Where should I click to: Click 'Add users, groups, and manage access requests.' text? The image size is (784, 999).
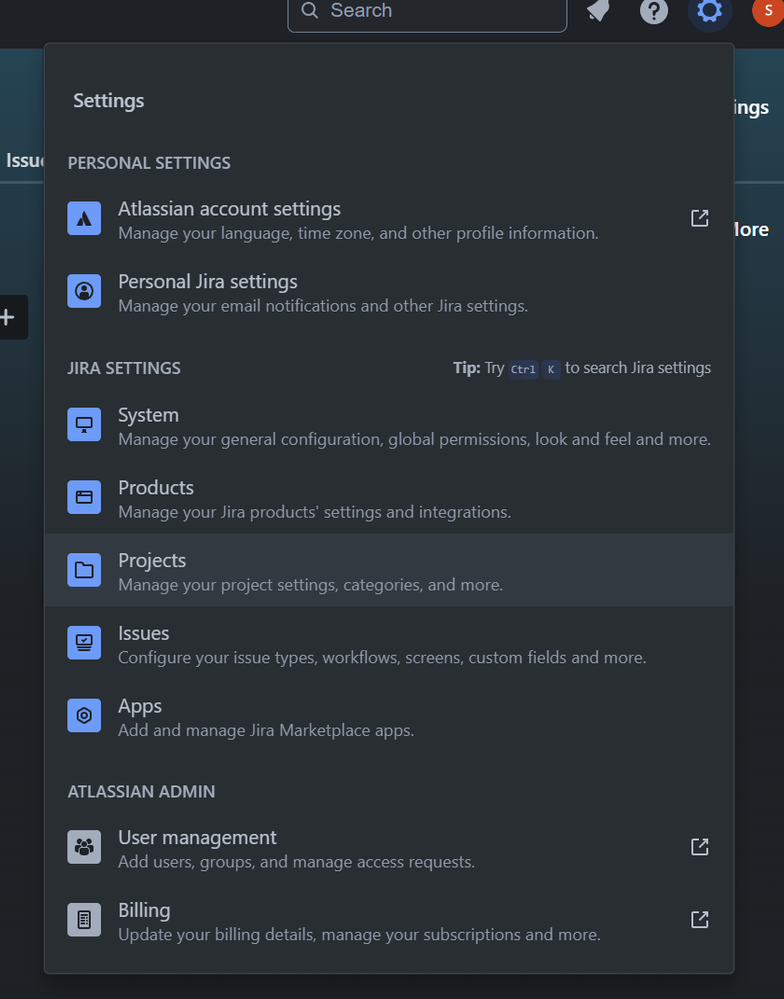(x=296, y=862)
